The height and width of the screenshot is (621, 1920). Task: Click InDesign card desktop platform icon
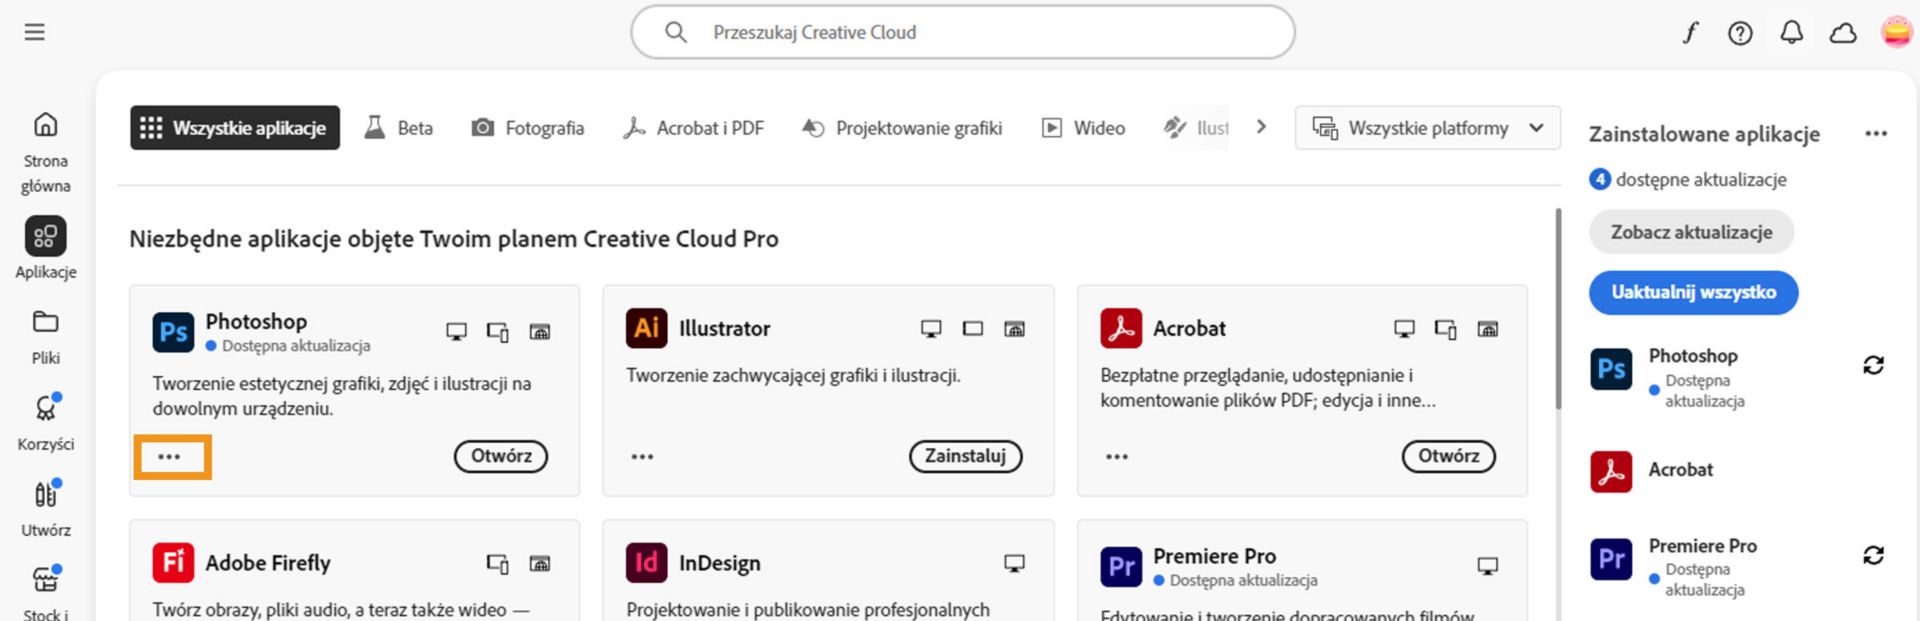pyautogui.click(x=1014, y=564)
